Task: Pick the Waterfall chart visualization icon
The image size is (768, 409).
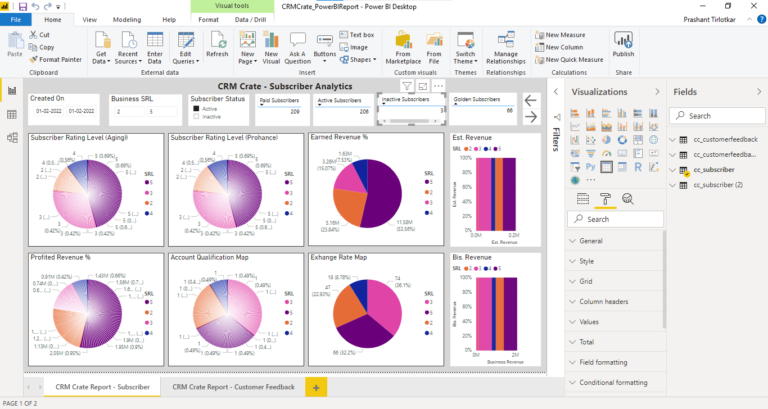Action: tap(575, 140)
